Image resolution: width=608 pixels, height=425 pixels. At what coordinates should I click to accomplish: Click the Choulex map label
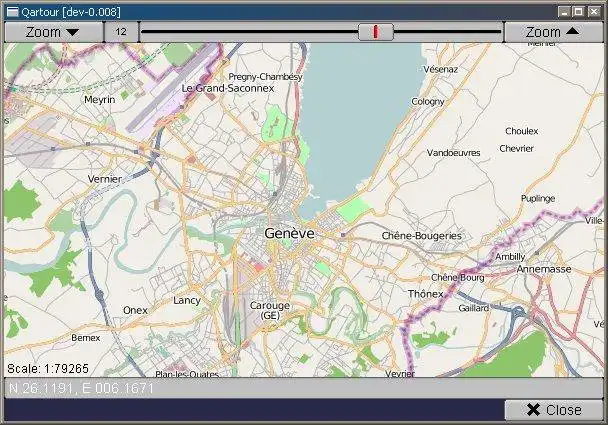point(522,131)
